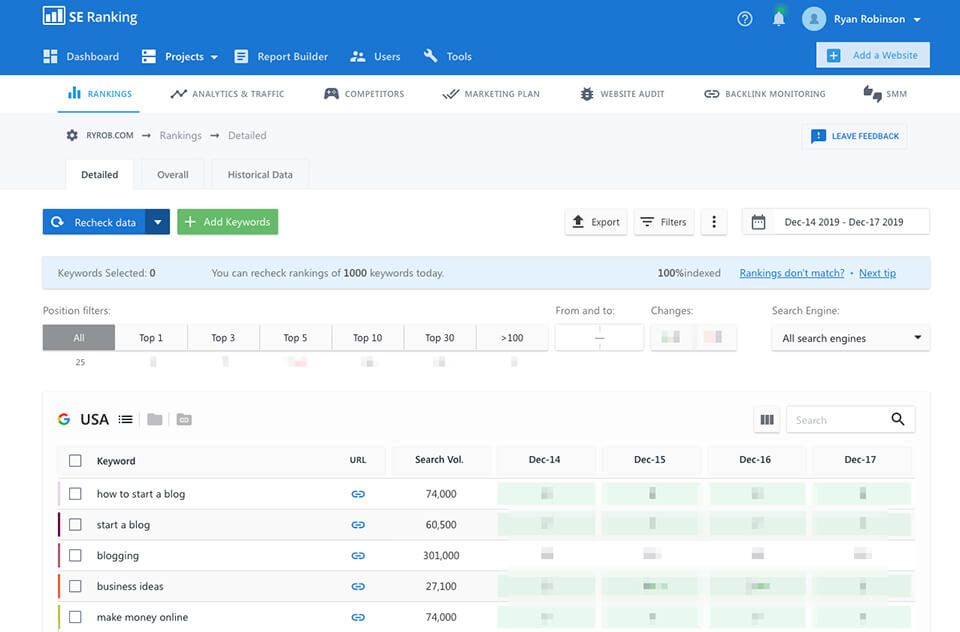Open the Recheck data dropdown arrow
Image resolution: width=960 pixels, height=632 pixels.
tap(158, 221)
